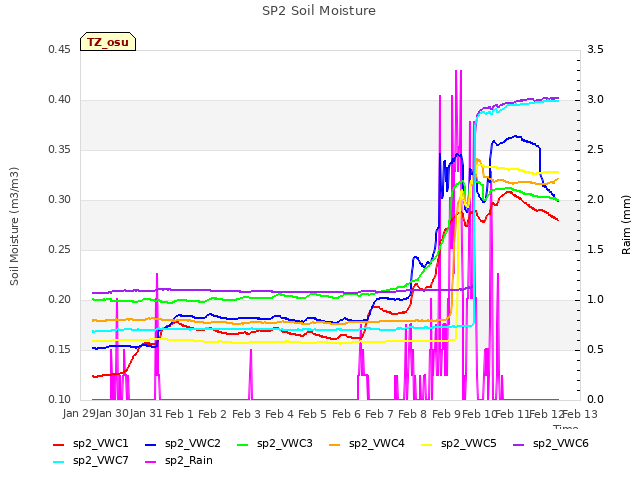Click the sp2_VWC3 legend entry
The height and width of the screenshot is (480, 640).
(x=275, y=444)
